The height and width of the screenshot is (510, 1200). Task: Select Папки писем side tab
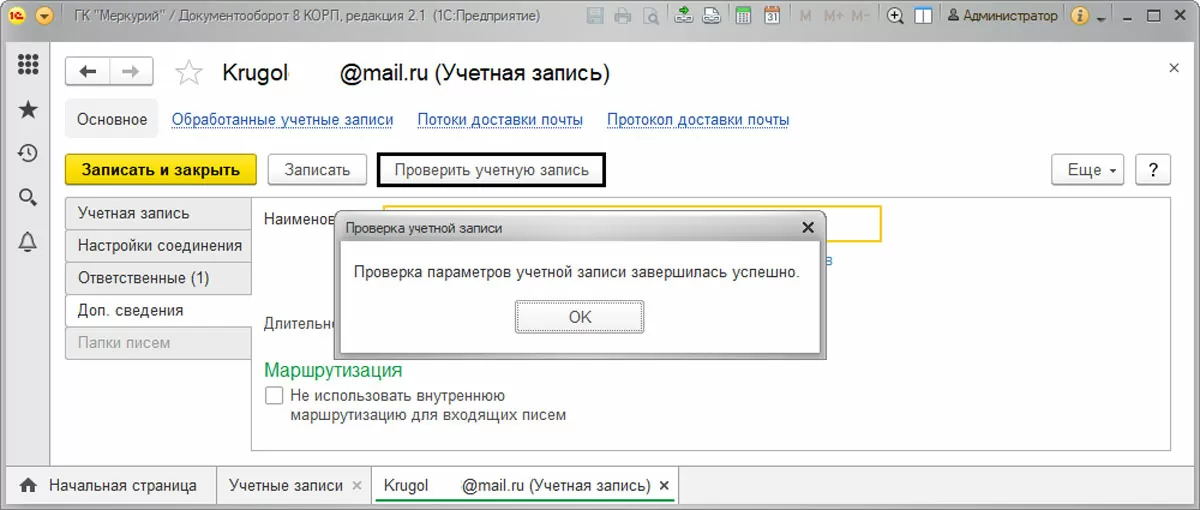[158, 343]
